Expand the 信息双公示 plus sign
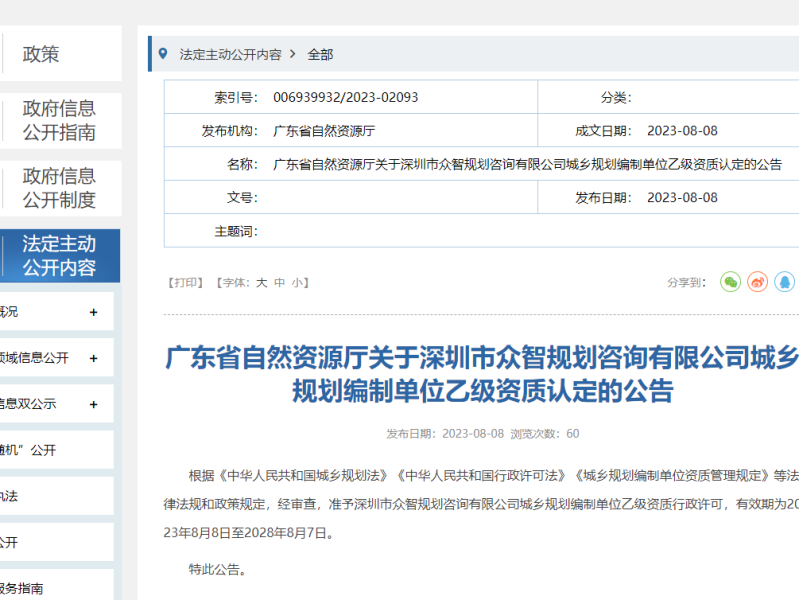Image resolution: width=799 pixels, height=600 pixels. (93, 404)
